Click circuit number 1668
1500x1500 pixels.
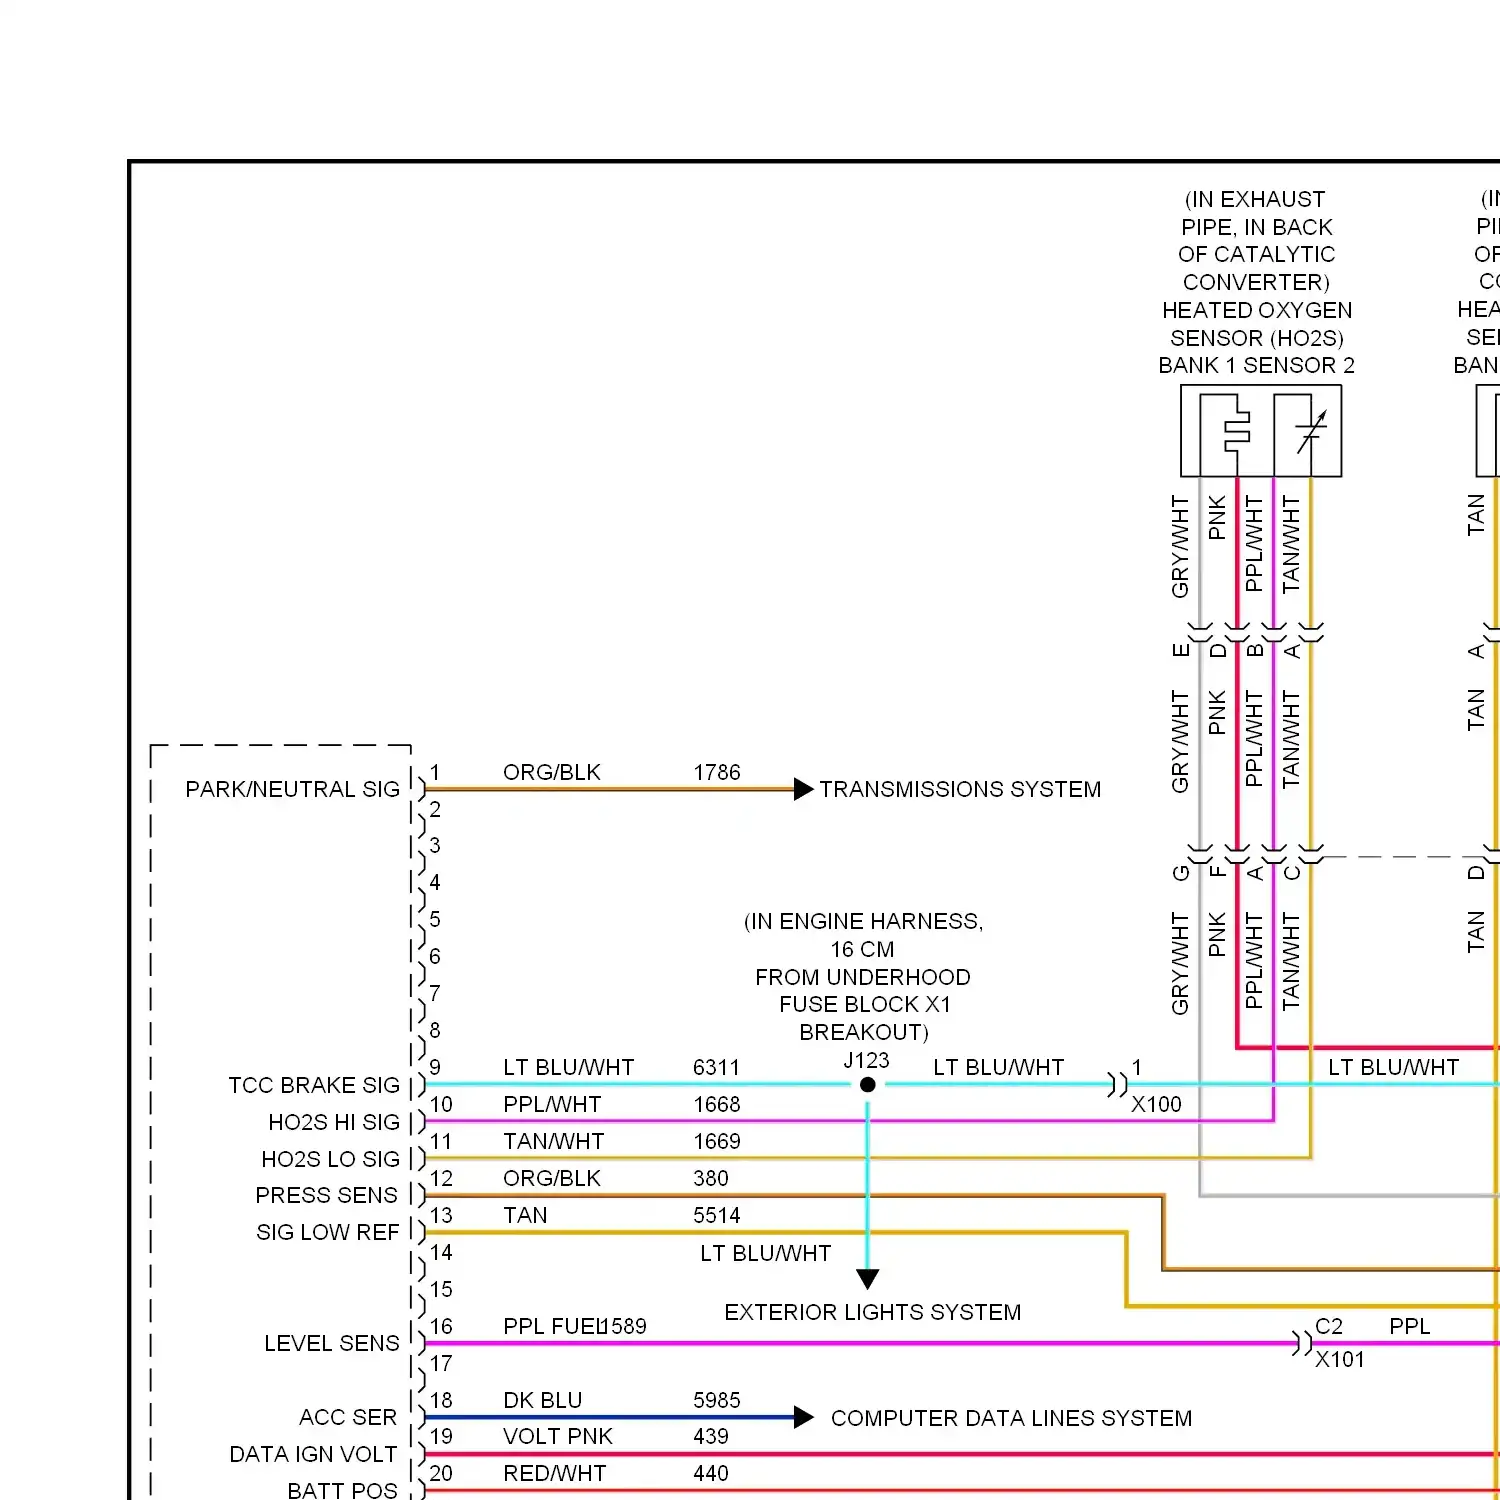tap(717, 1105)
